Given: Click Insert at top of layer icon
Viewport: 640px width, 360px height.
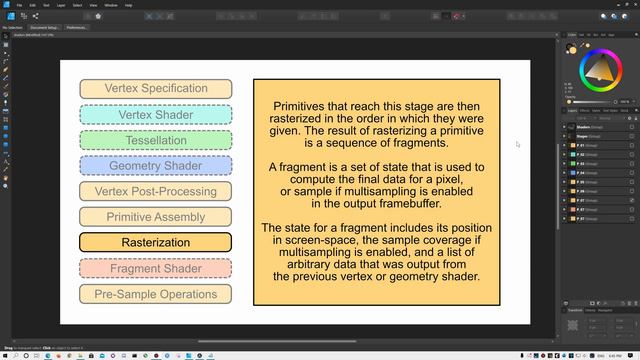Looking at the screenshot, I should tap(614, 16).
